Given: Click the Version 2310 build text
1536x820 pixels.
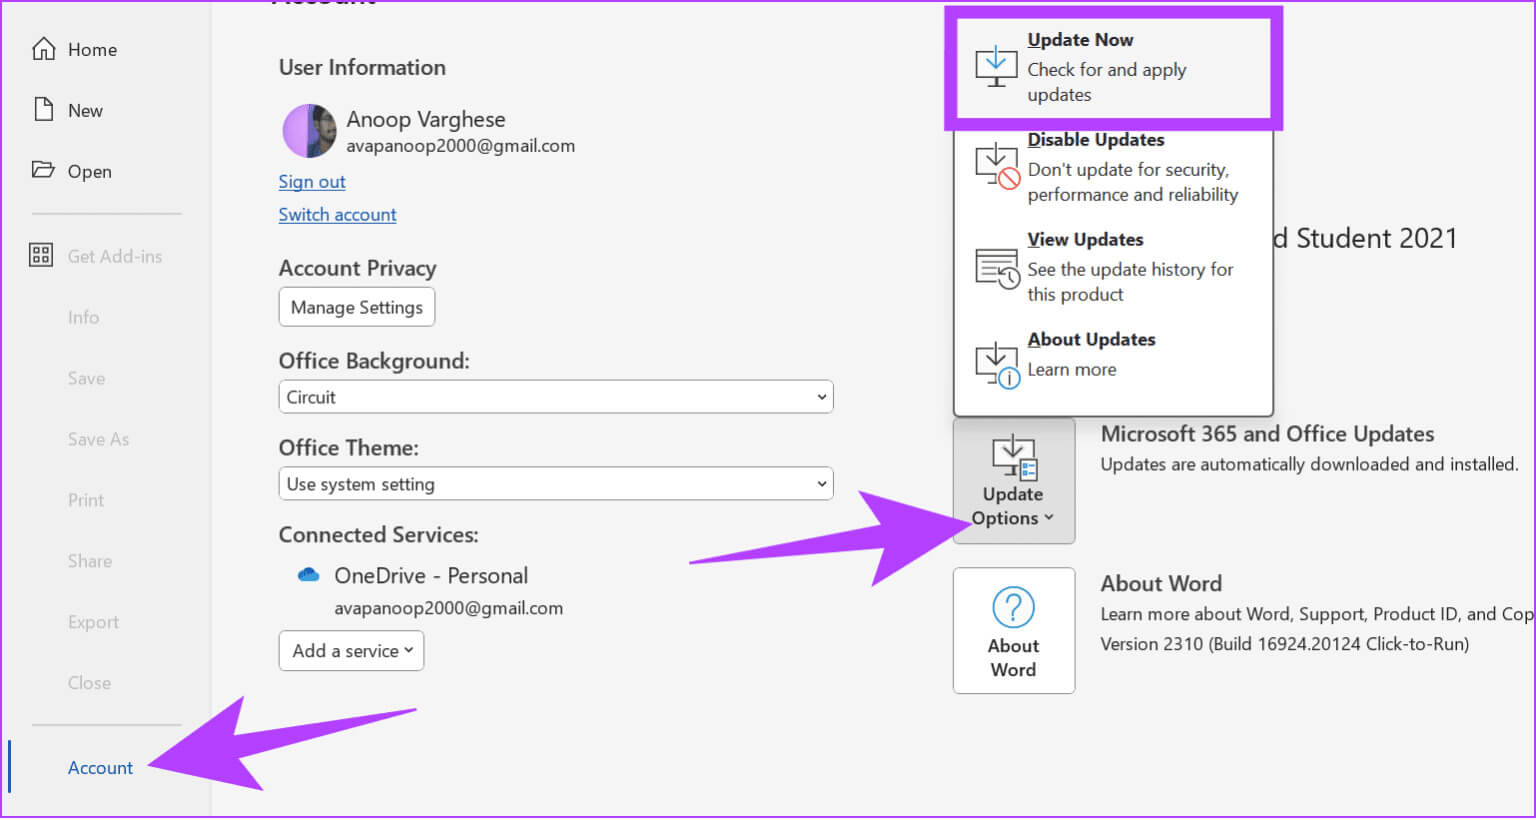Looking at the screenshot, I should tap(1285, 644).
